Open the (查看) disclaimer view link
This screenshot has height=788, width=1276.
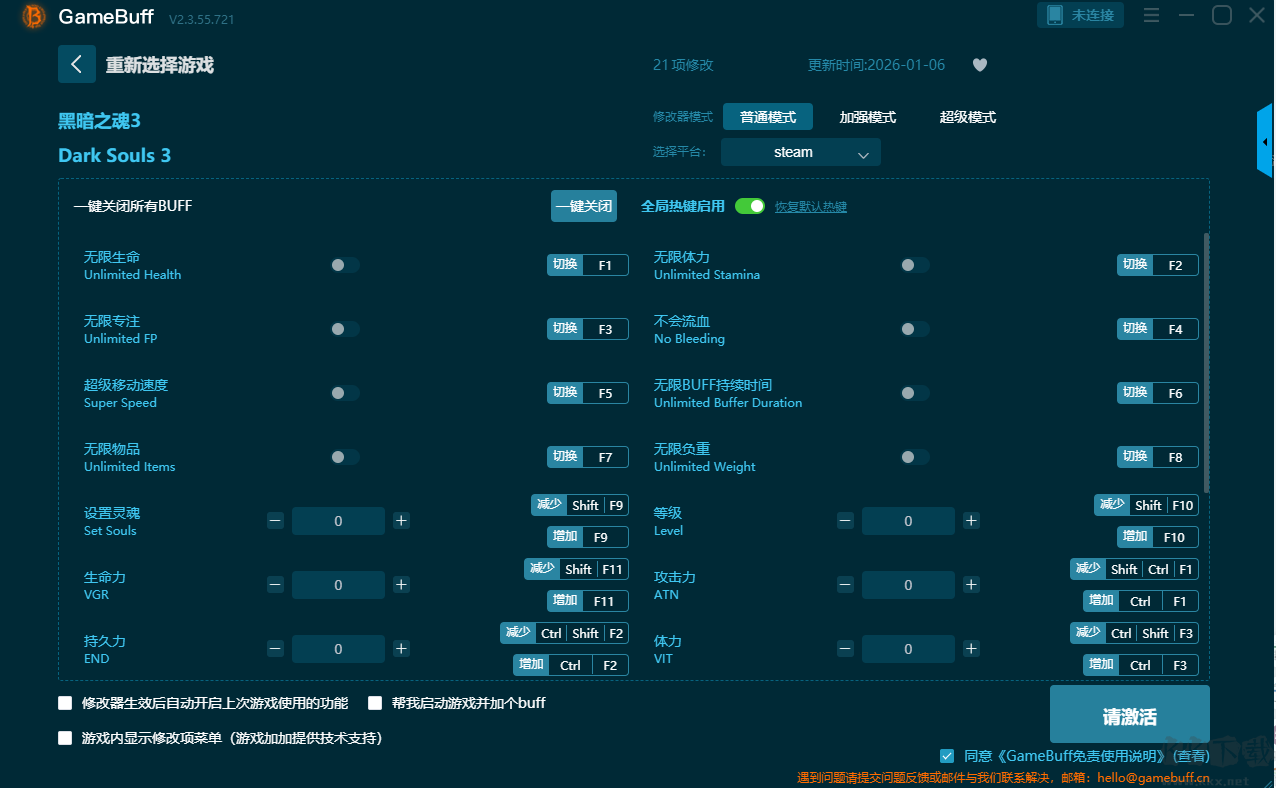(x=1191, y=757)
